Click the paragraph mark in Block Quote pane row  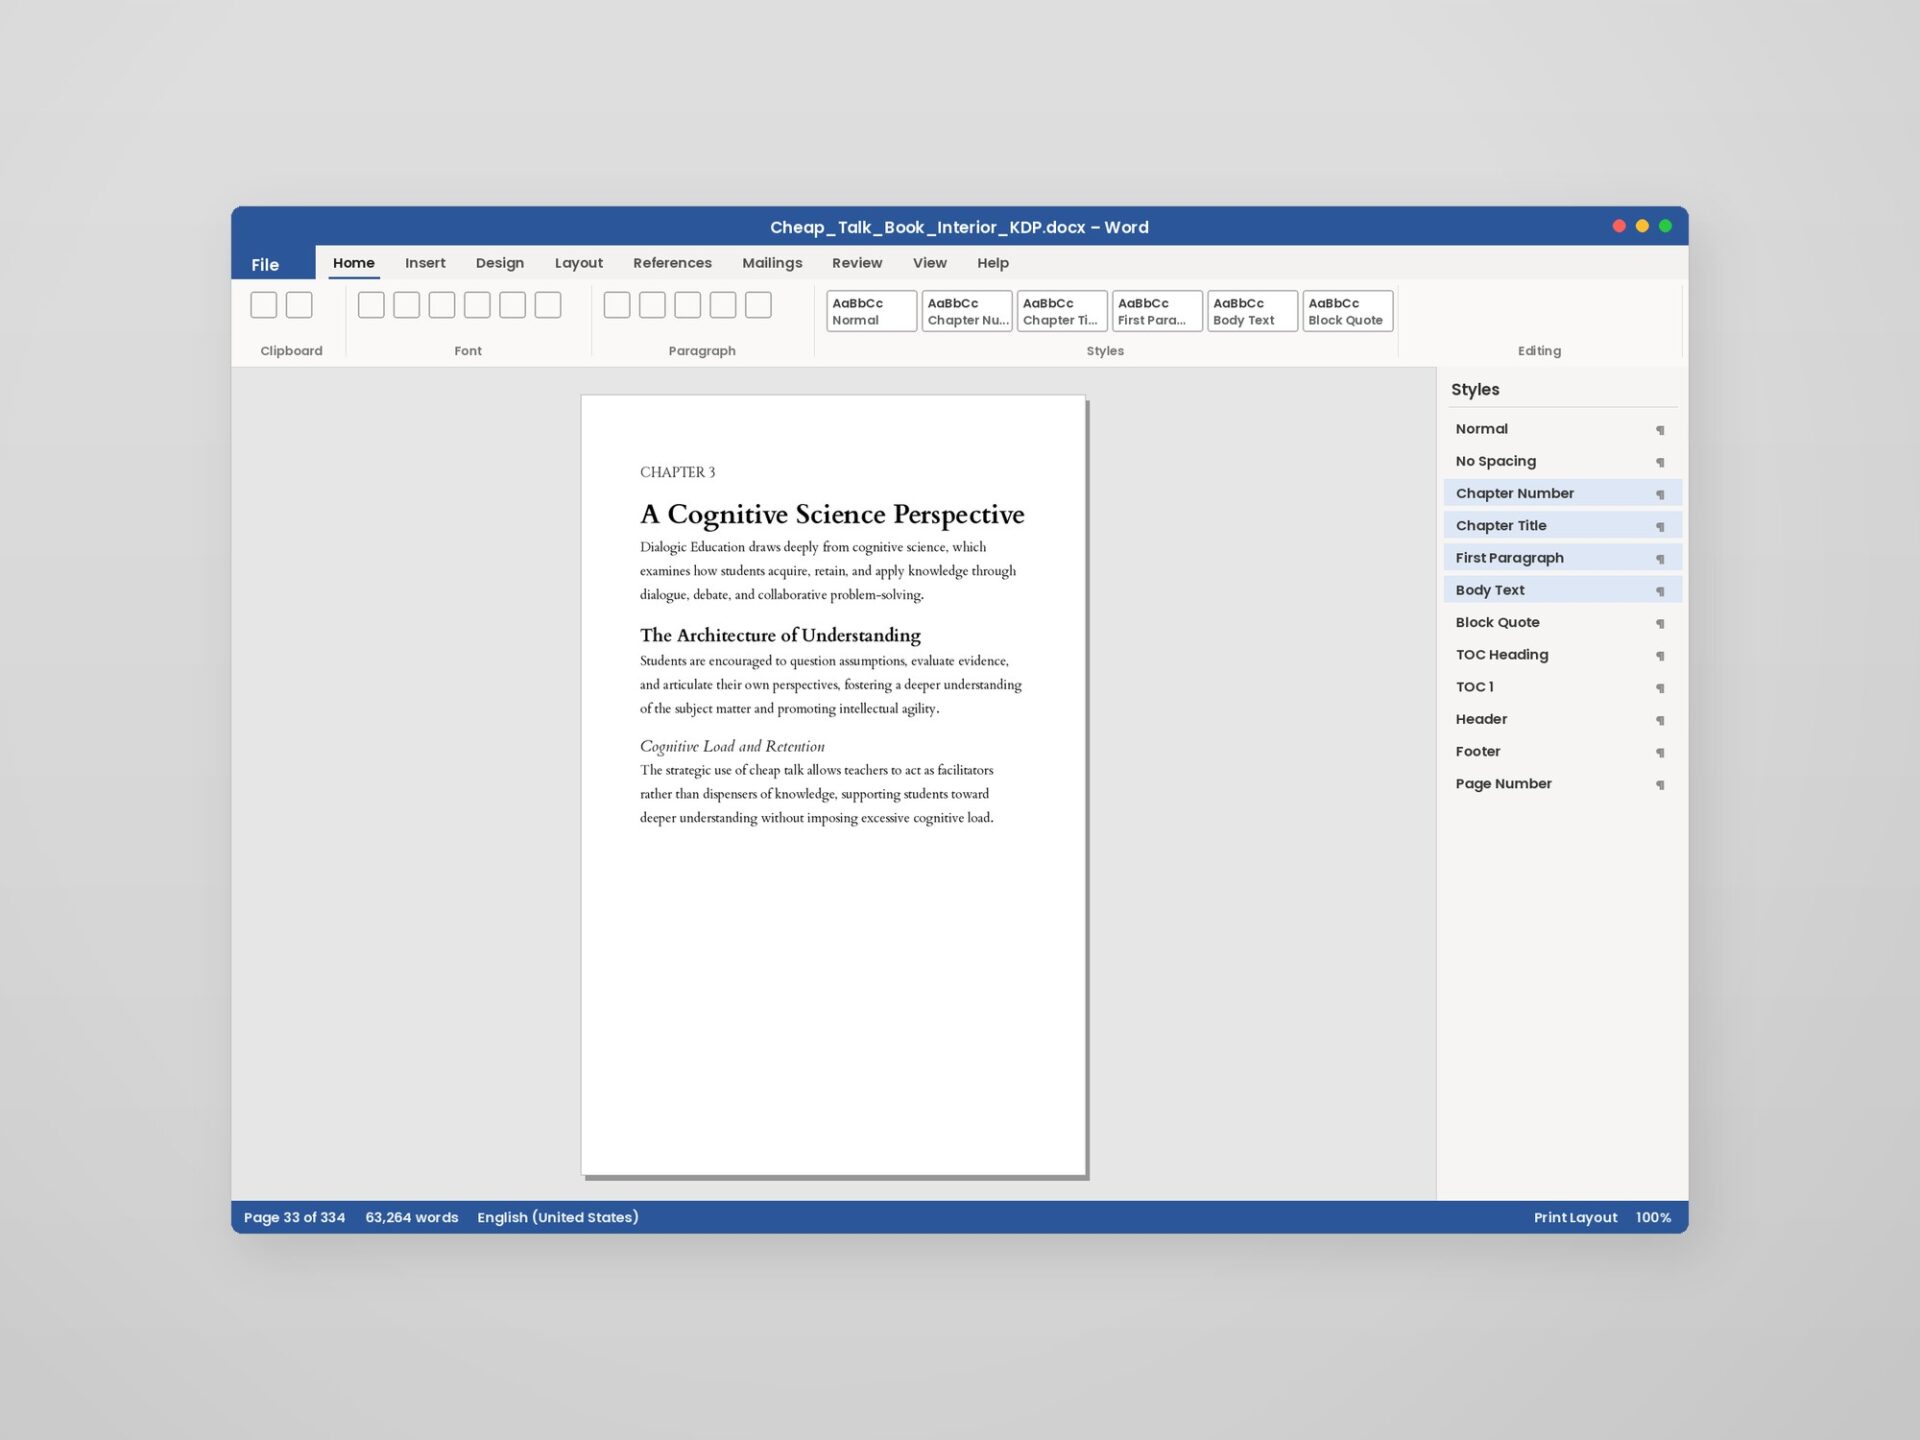(1660, 623)
